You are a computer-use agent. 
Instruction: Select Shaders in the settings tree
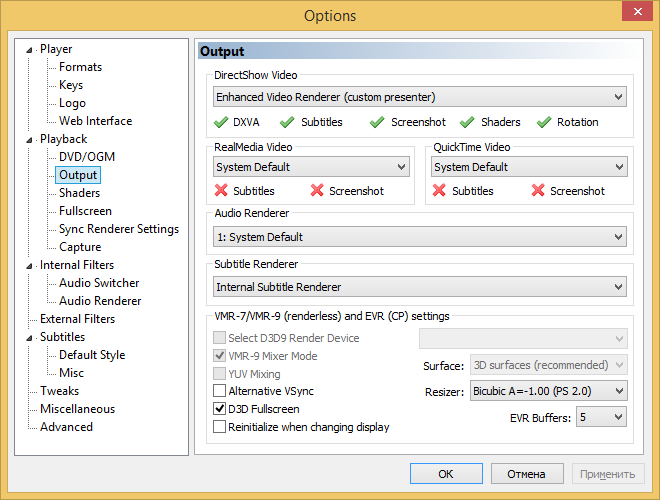[x=79, y=193]
